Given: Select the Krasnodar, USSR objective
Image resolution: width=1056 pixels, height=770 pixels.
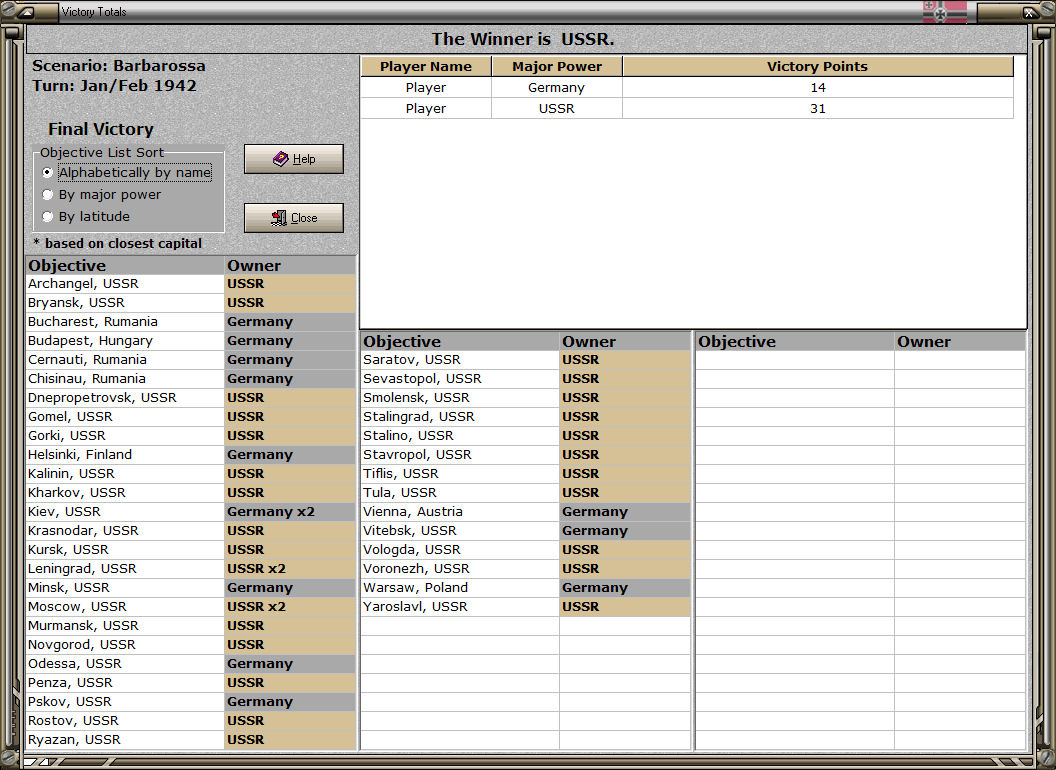Looking at the screenshot, I should pyautogui.click(x=125, y=530).
